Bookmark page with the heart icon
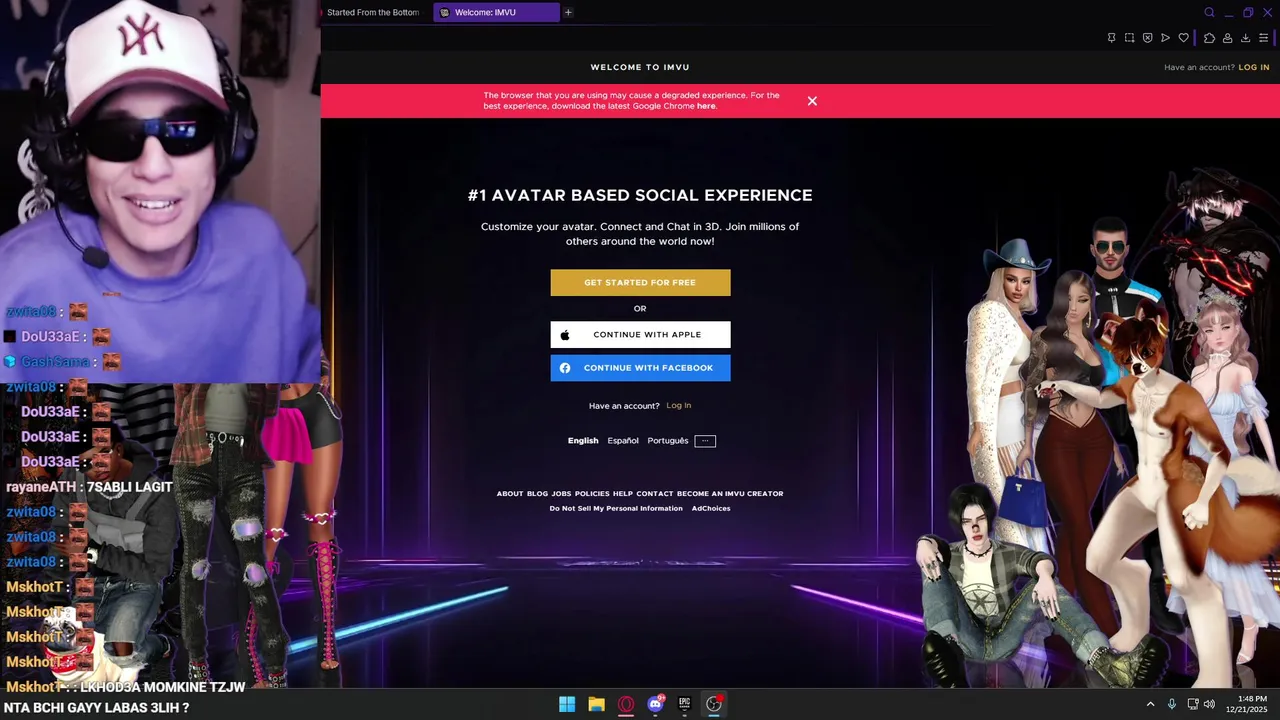This screenshot has height=720, width=1280. pyautogui.click(x=1184, y=38)
